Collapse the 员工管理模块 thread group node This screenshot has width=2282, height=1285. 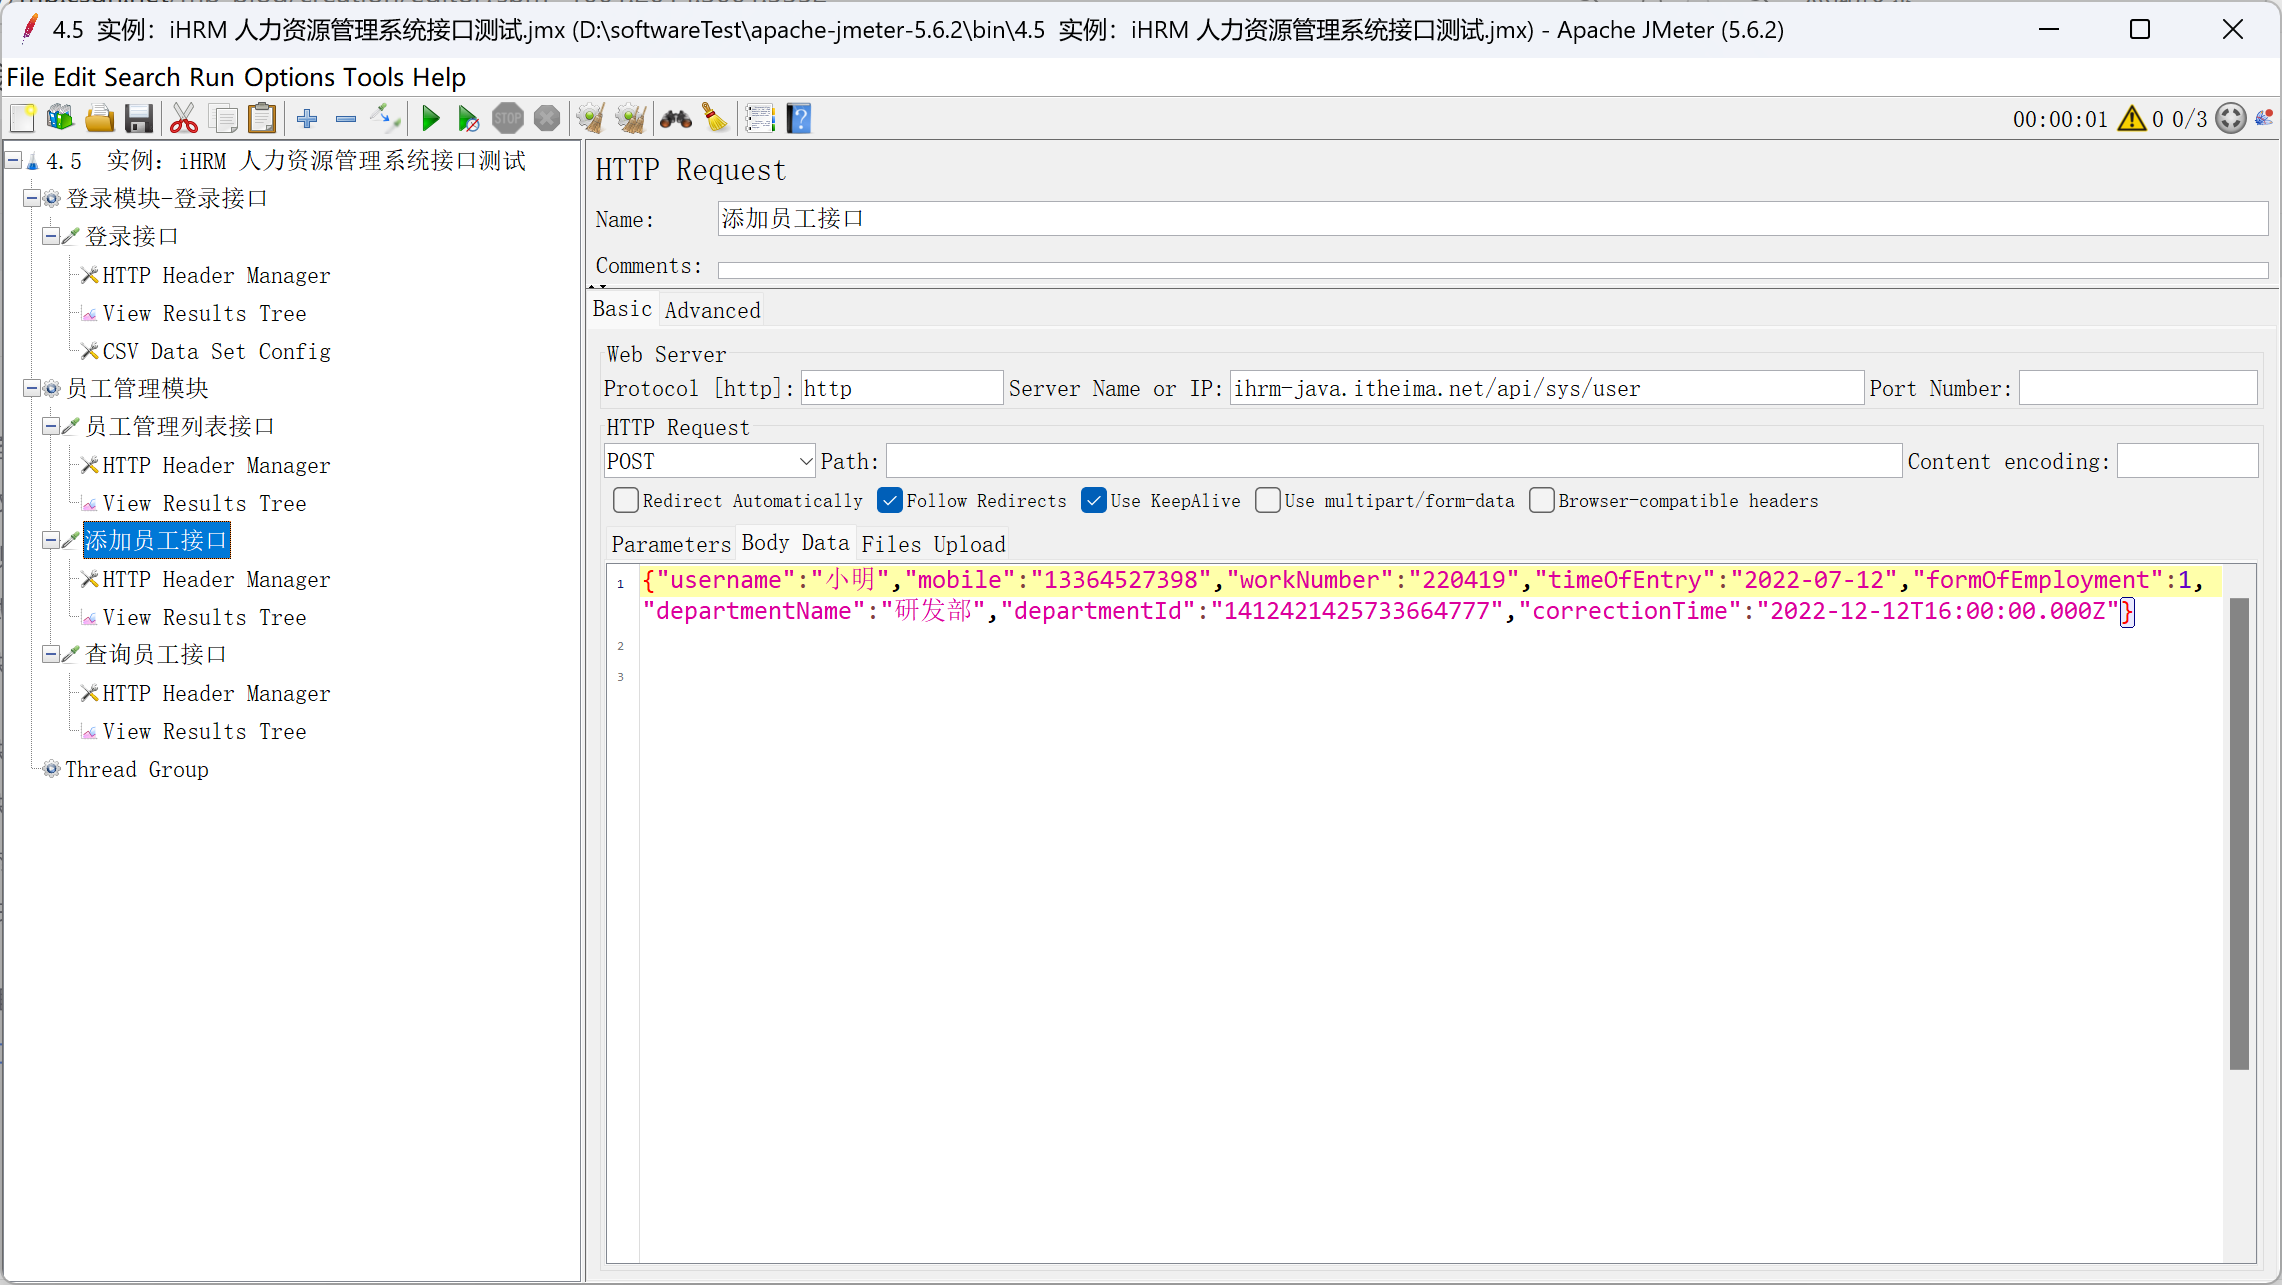[31, 388]
